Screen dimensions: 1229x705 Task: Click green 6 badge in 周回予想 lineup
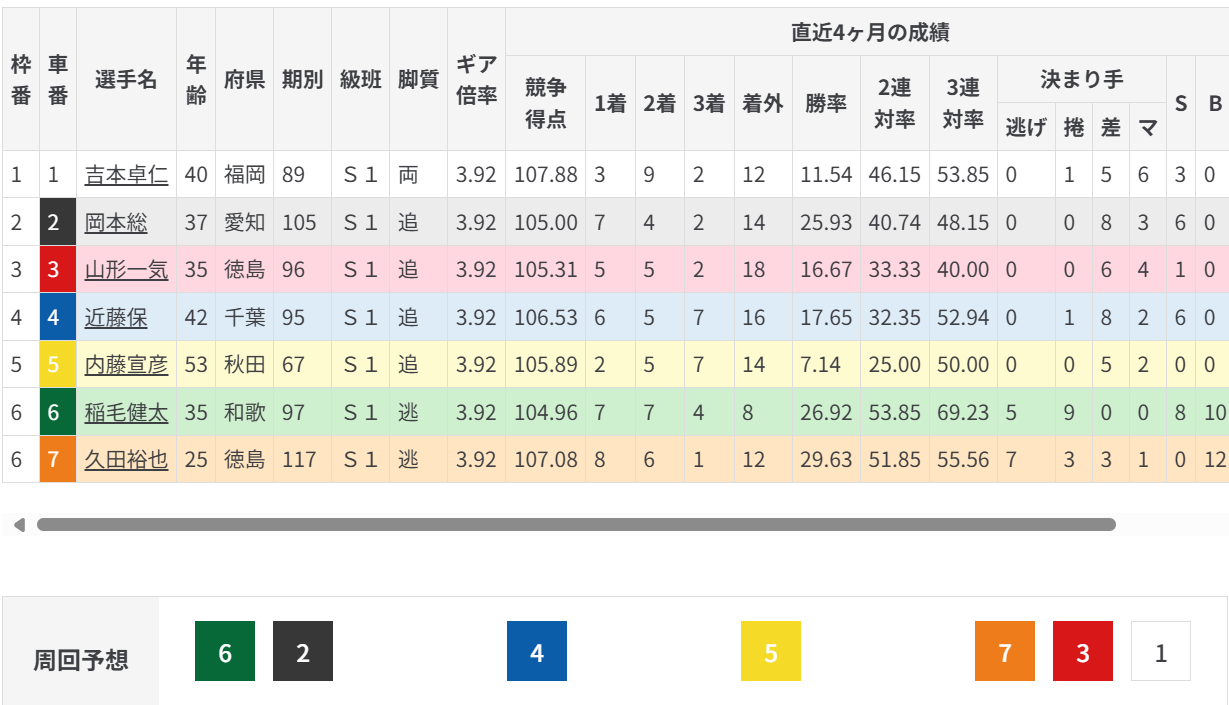point(225,652)
